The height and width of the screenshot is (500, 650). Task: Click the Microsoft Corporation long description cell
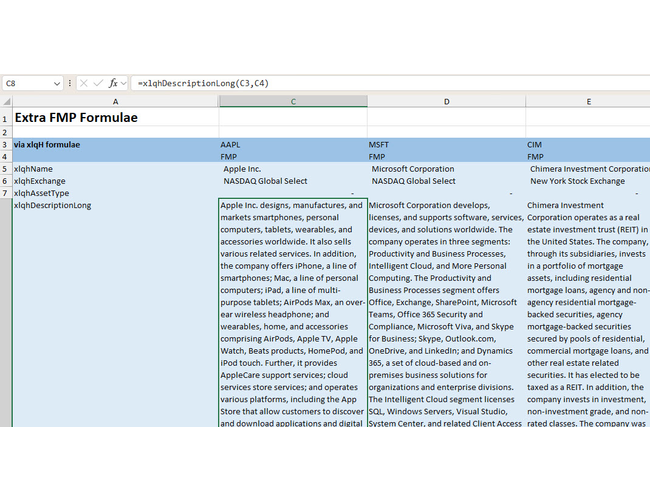tap(446, 313)
